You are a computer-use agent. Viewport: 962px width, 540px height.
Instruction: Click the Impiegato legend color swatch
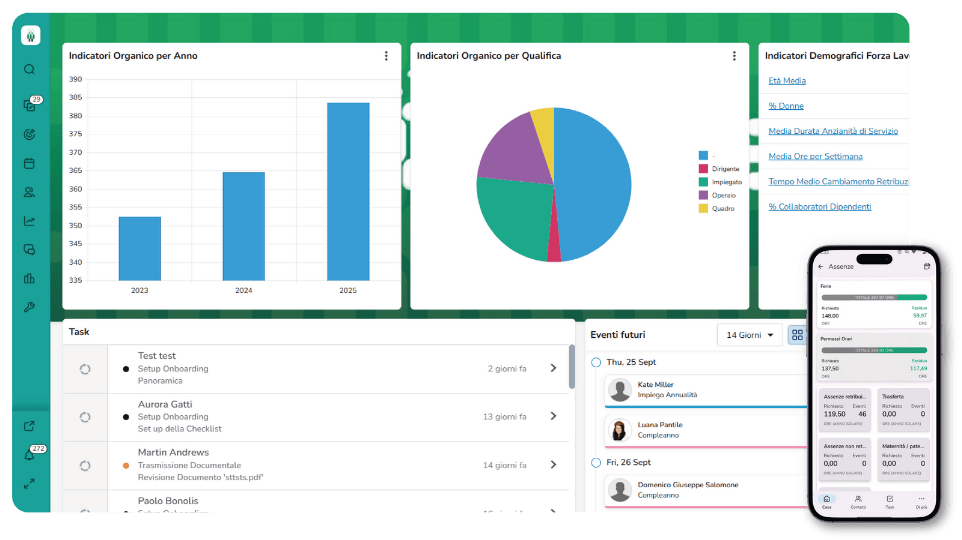(x=703, y=182)
